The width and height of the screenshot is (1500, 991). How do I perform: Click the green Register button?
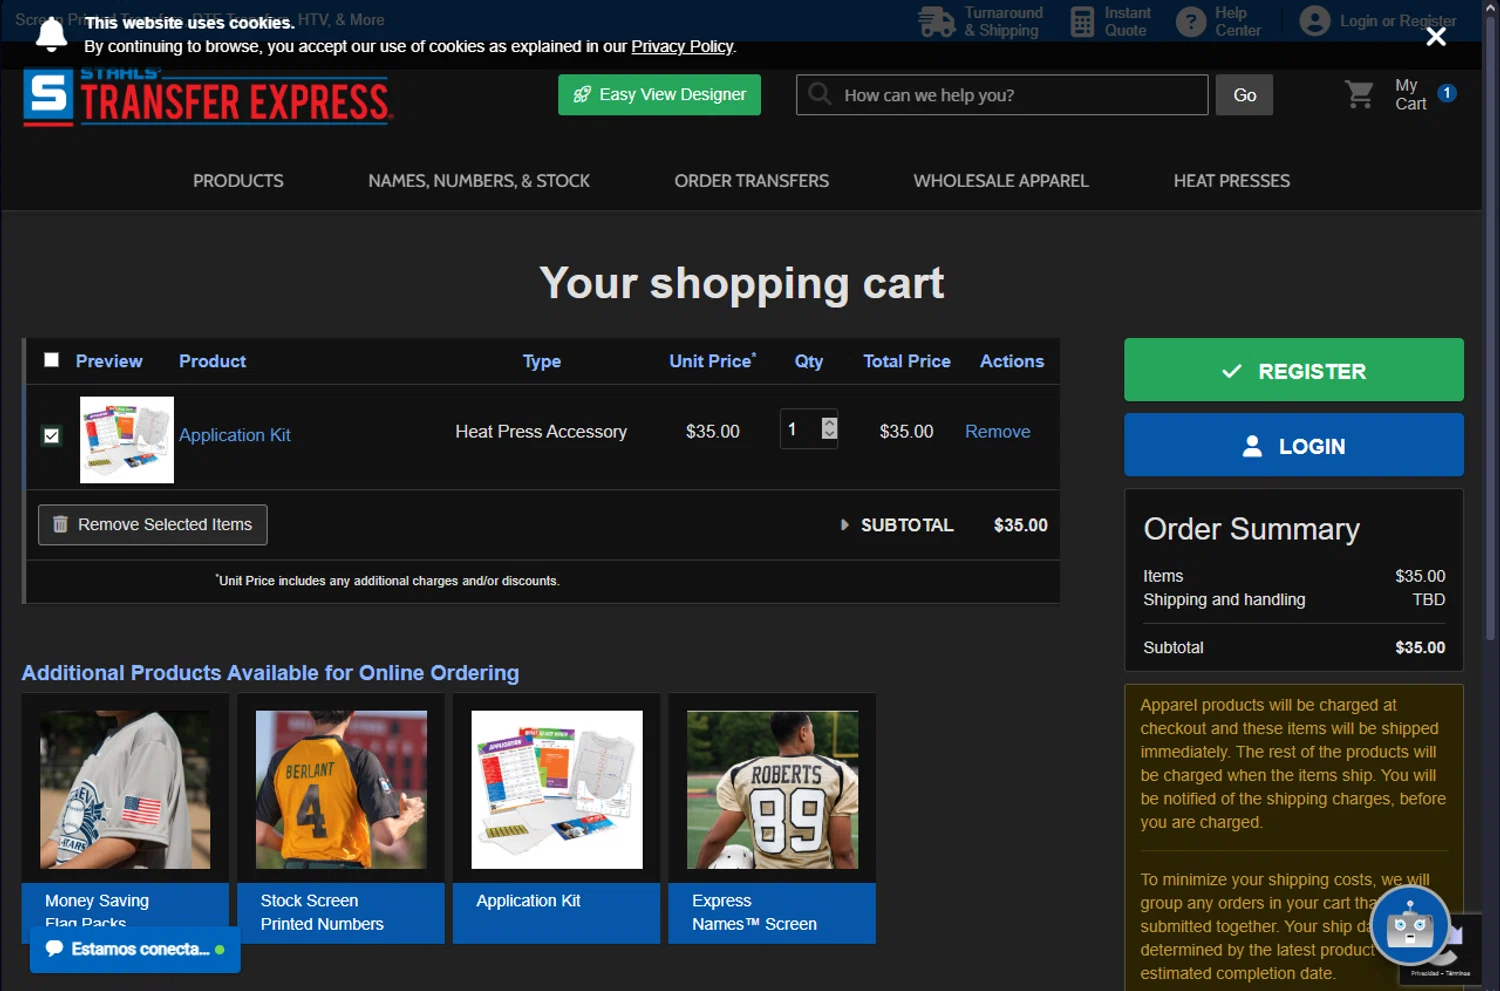coord(1293,370)
